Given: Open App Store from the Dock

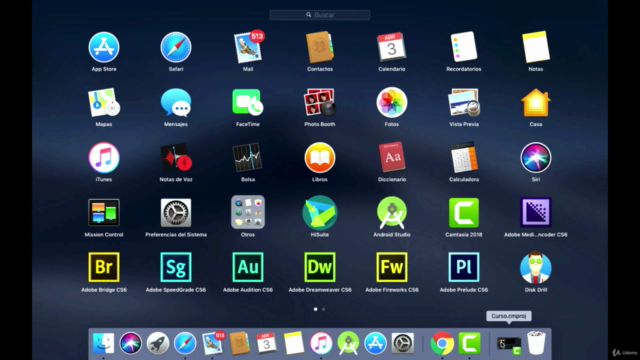Looking at the screenshot, I should point(376,343).
